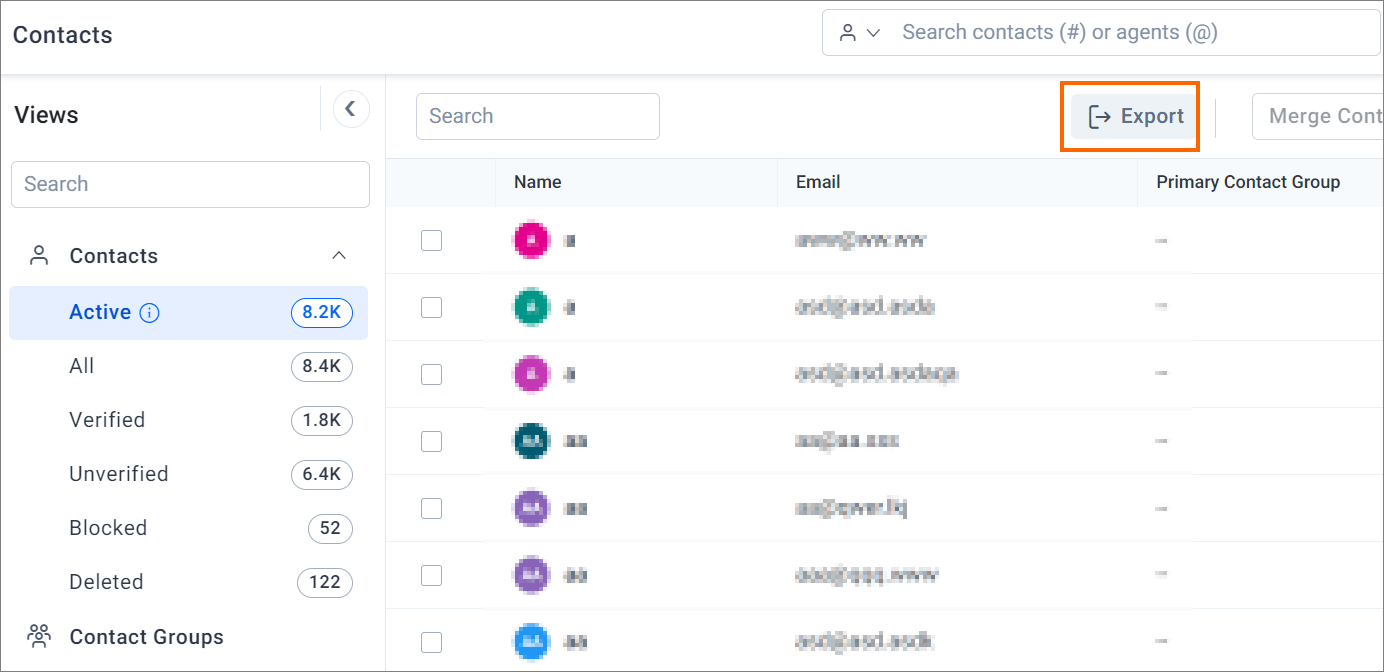1384x672 pixels.
Task: Click the 52 count badge for Blocked
Action: click(x=330, y=529)
